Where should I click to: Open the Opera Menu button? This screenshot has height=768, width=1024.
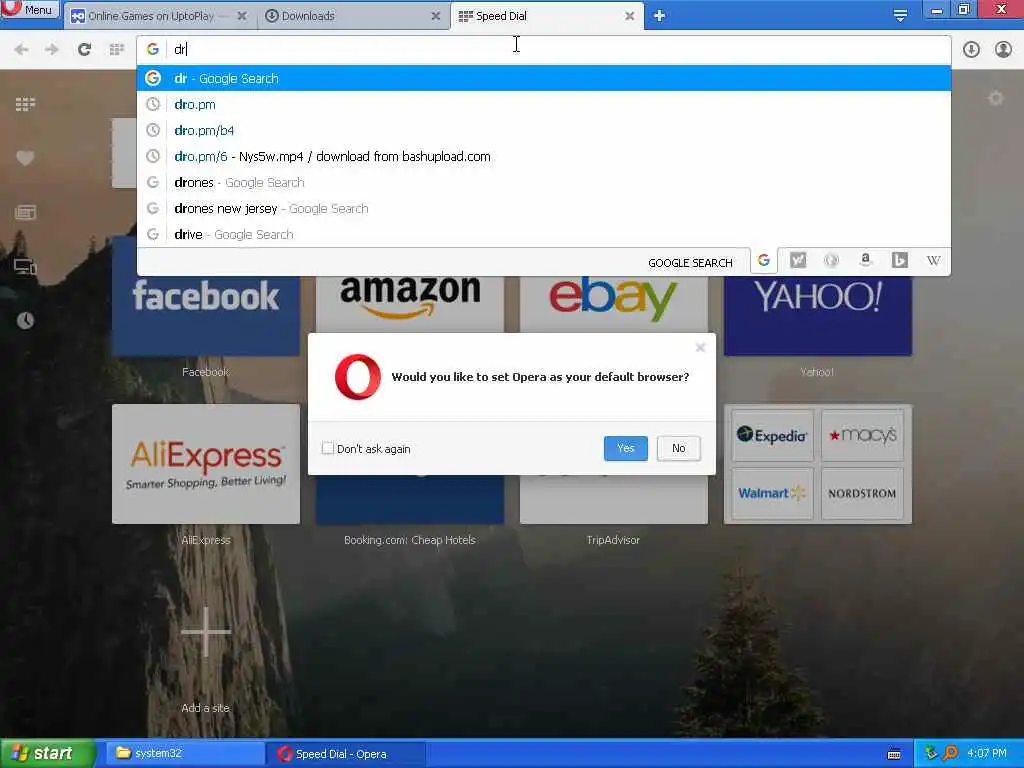pyautogui.click(x=30, y=10)
